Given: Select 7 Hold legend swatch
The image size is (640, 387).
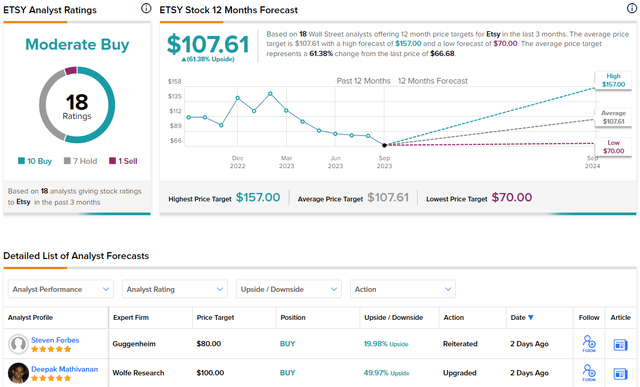Looking at the screenshot, I should pos(67,161).
